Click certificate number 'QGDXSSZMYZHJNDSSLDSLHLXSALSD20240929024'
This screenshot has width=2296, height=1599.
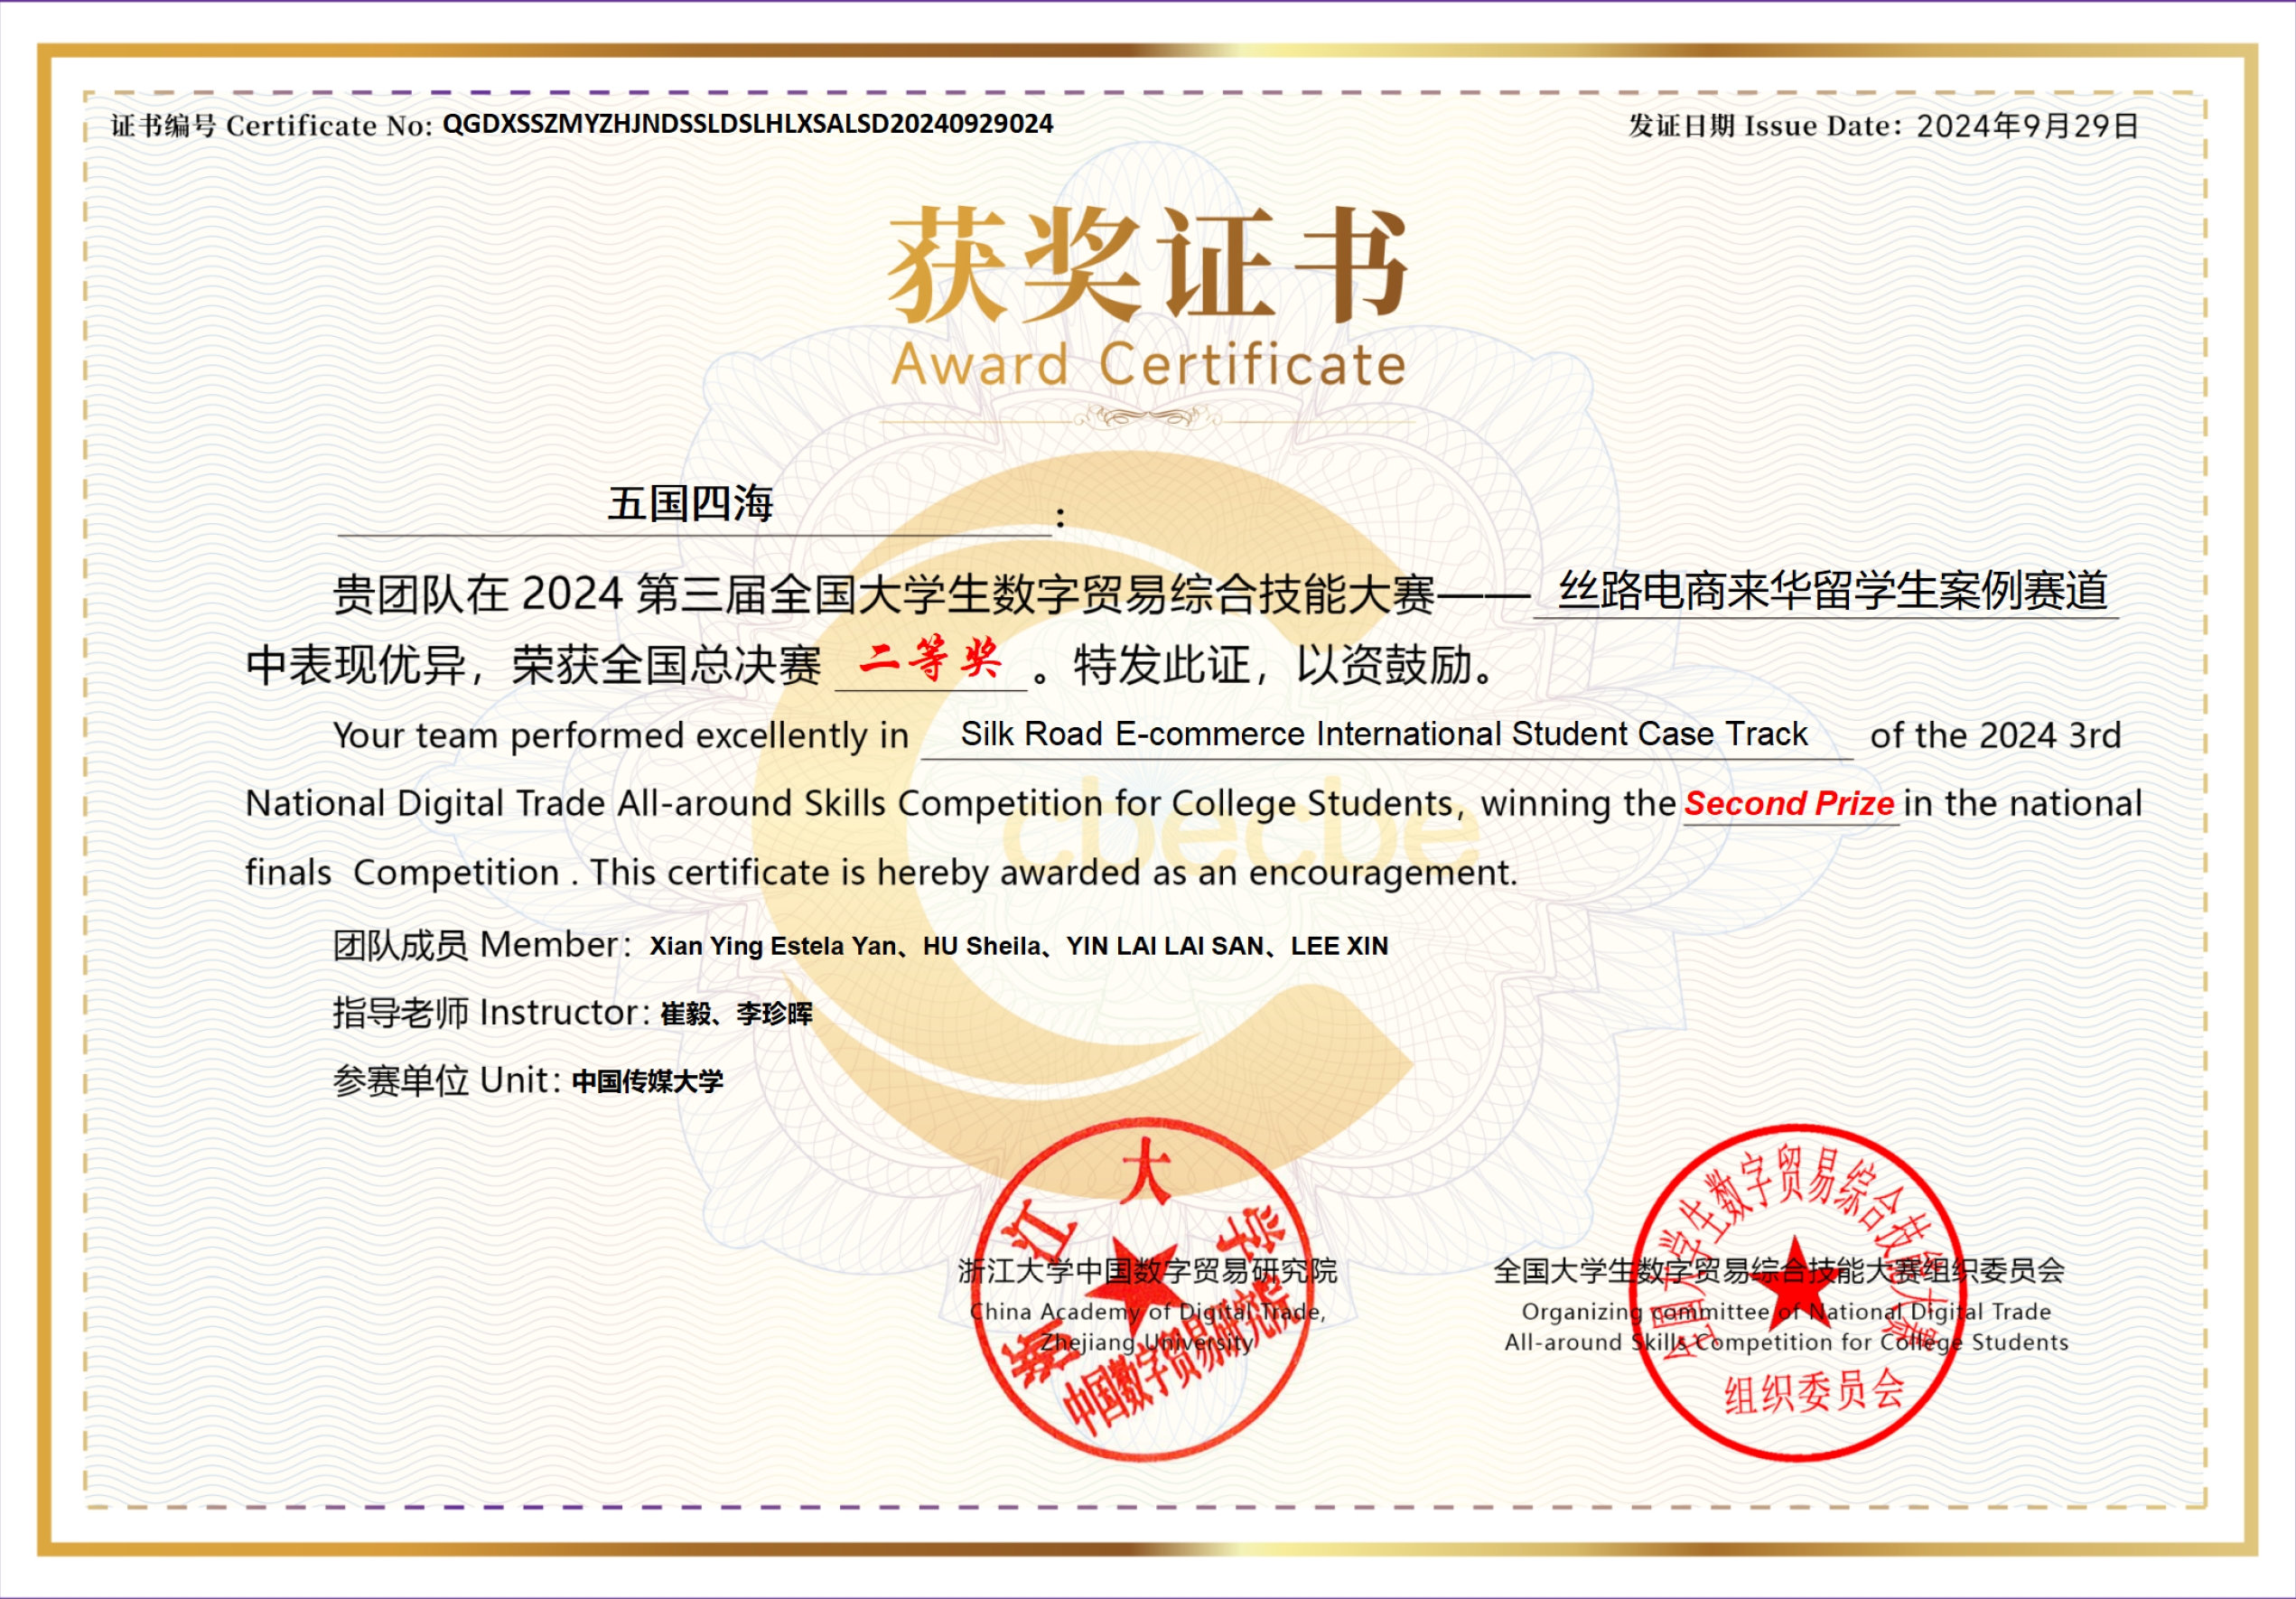click(748, 124)
